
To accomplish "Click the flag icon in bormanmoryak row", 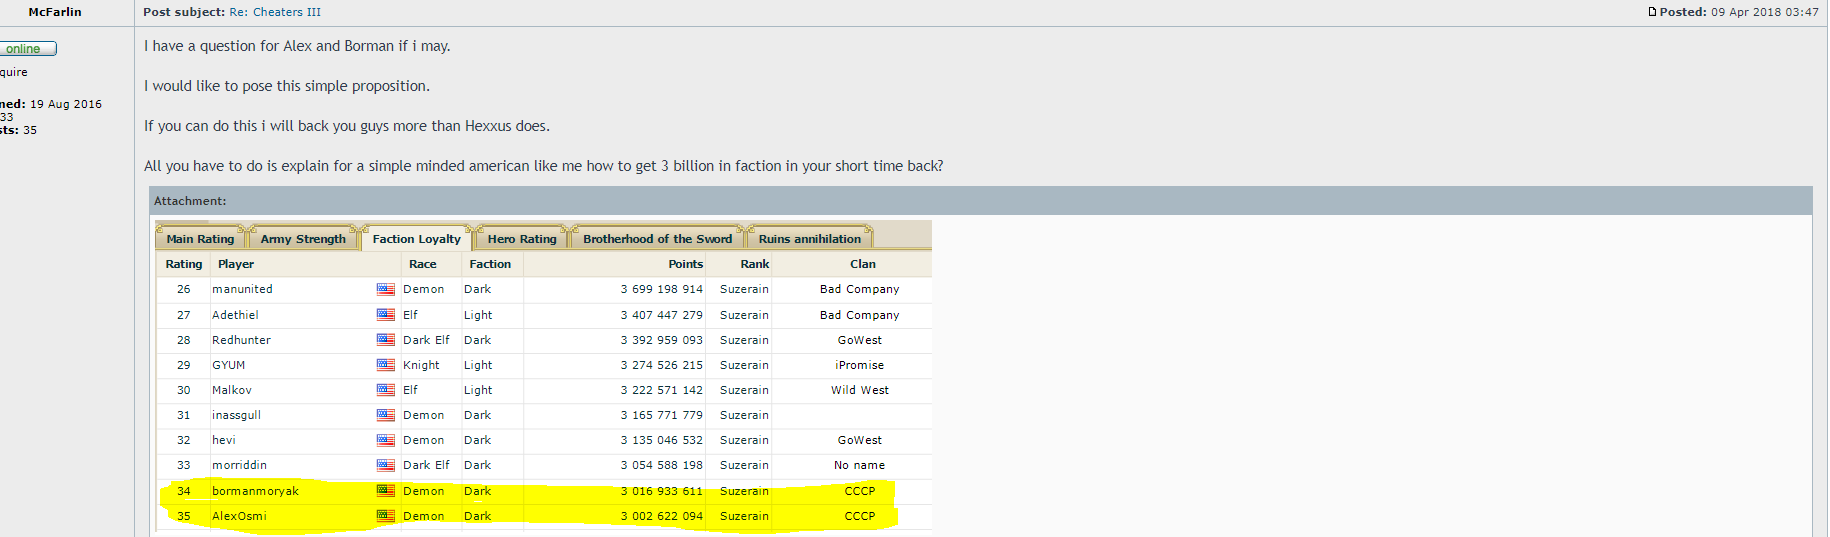I will point(385,491).
